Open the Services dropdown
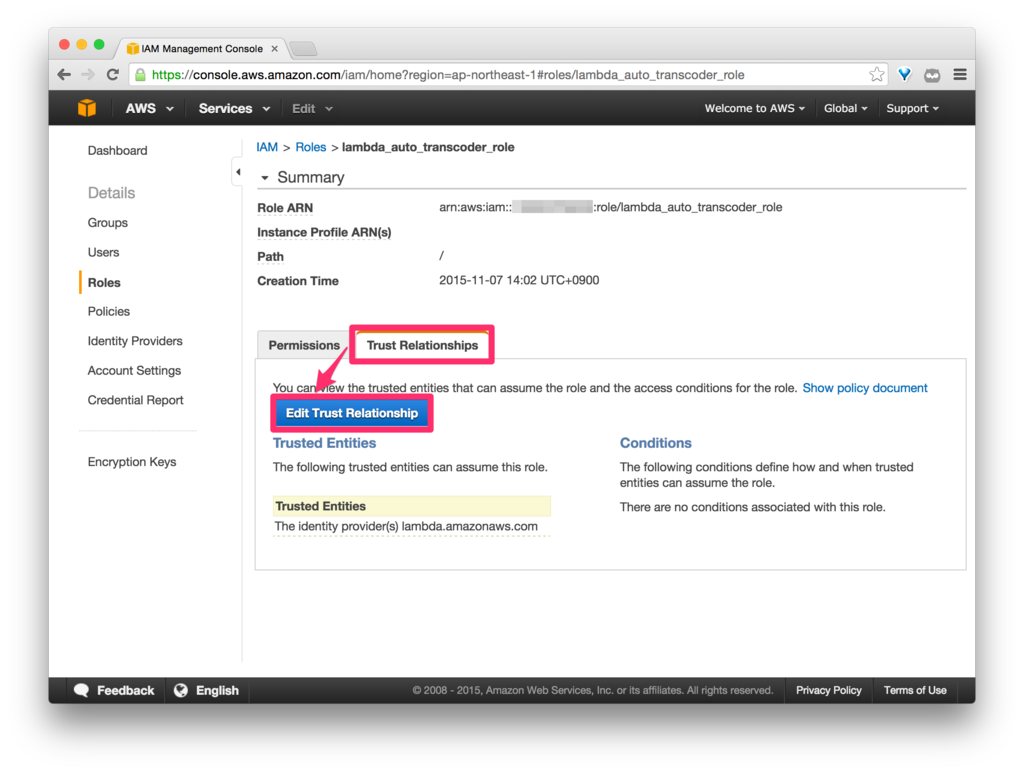1024x773 pixels. click(x=234, y=108)
